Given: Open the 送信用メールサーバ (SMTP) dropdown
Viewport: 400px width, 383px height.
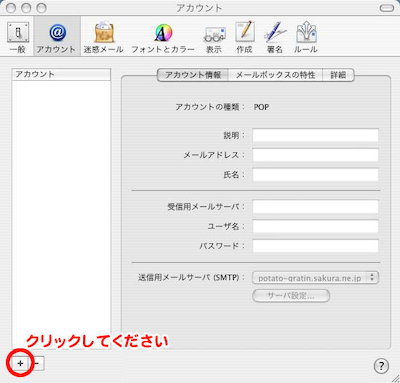Looking at the screenshot, I should pos(315,277).
